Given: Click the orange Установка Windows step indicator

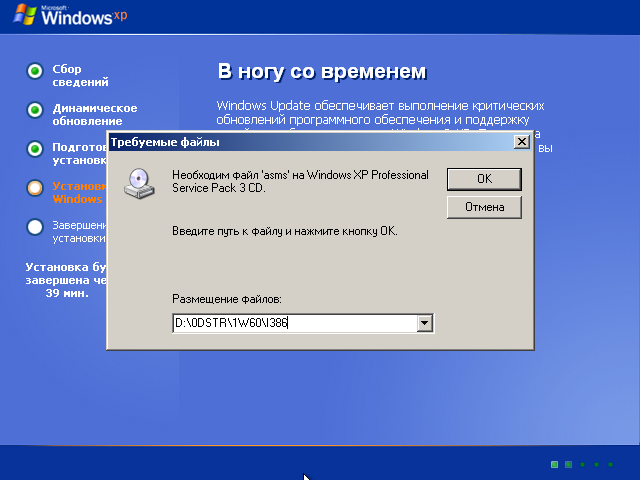Looking at the screenshot, I should (35, 188).
